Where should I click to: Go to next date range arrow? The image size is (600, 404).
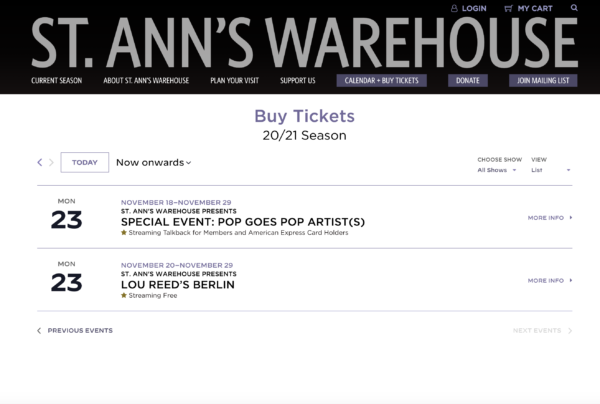click(51, 162)
